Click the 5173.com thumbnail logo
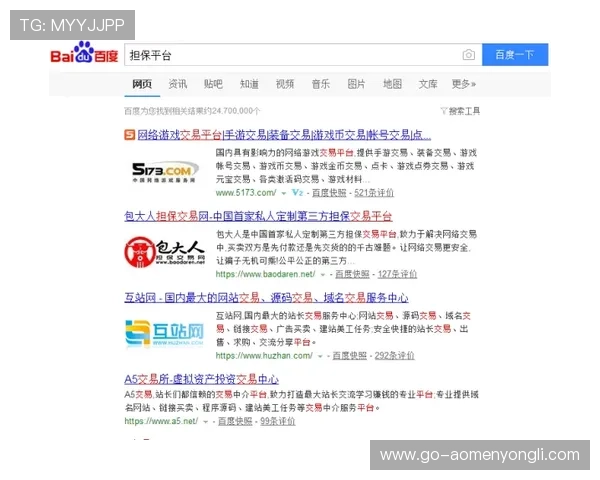600x480 pixels. pos(165,172)
